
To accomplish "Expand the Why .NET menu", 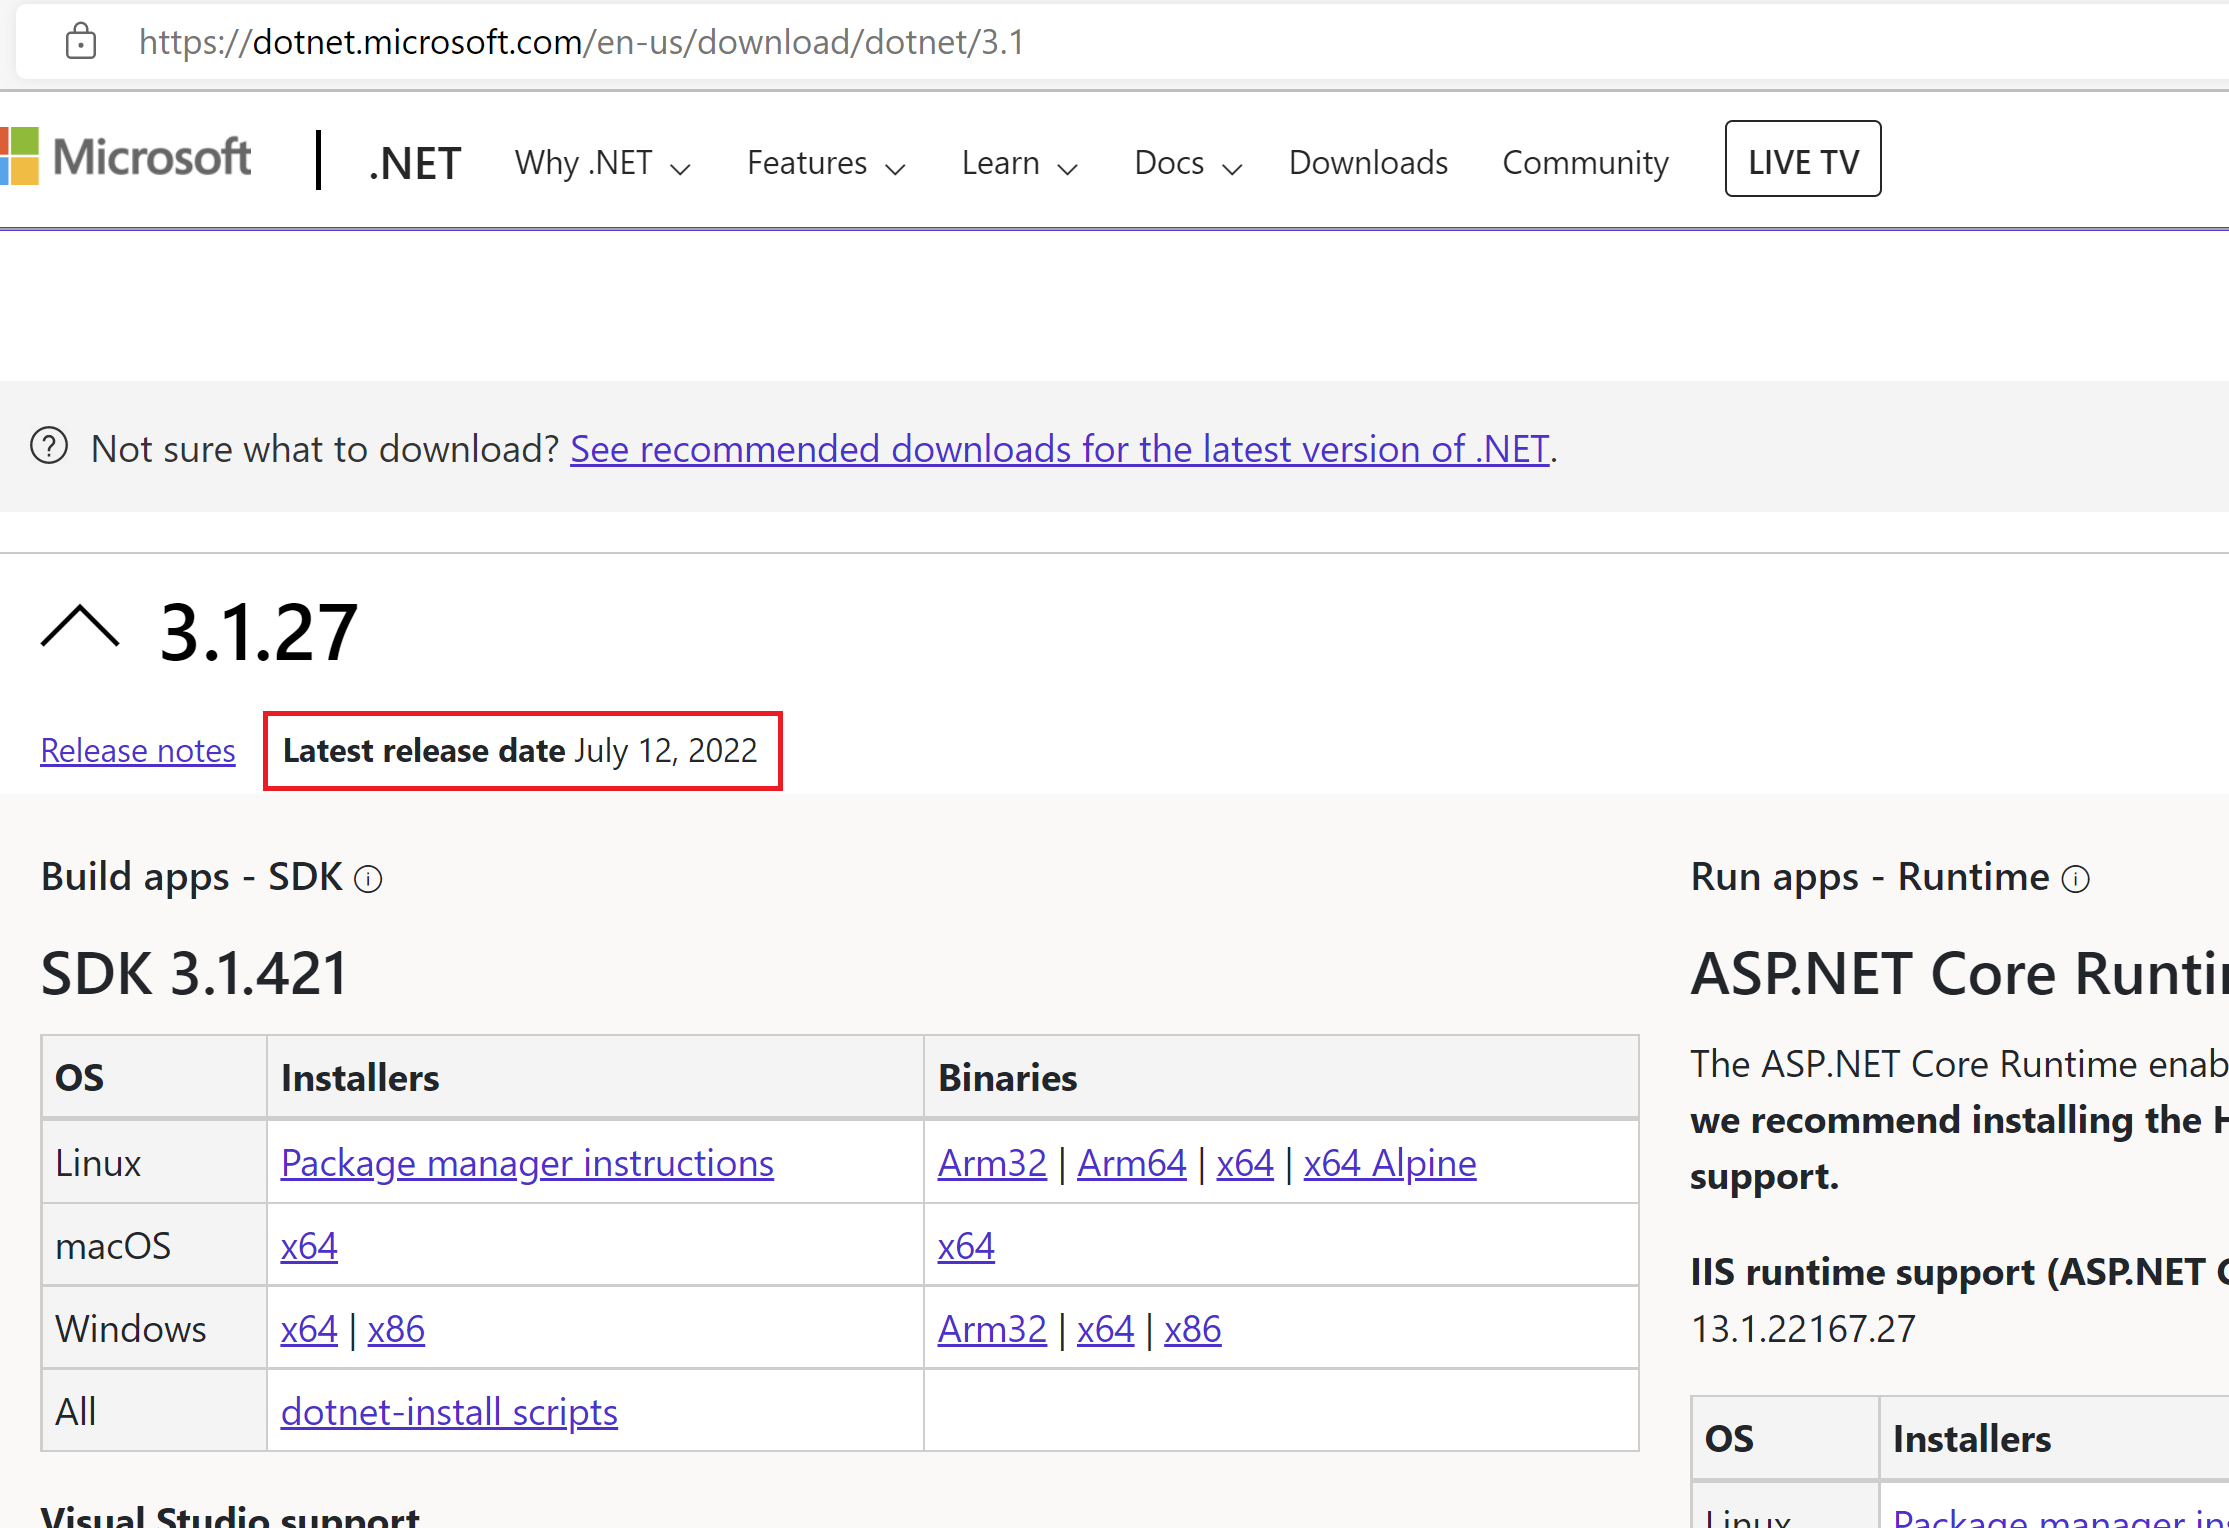I will [x=601, y=162].
